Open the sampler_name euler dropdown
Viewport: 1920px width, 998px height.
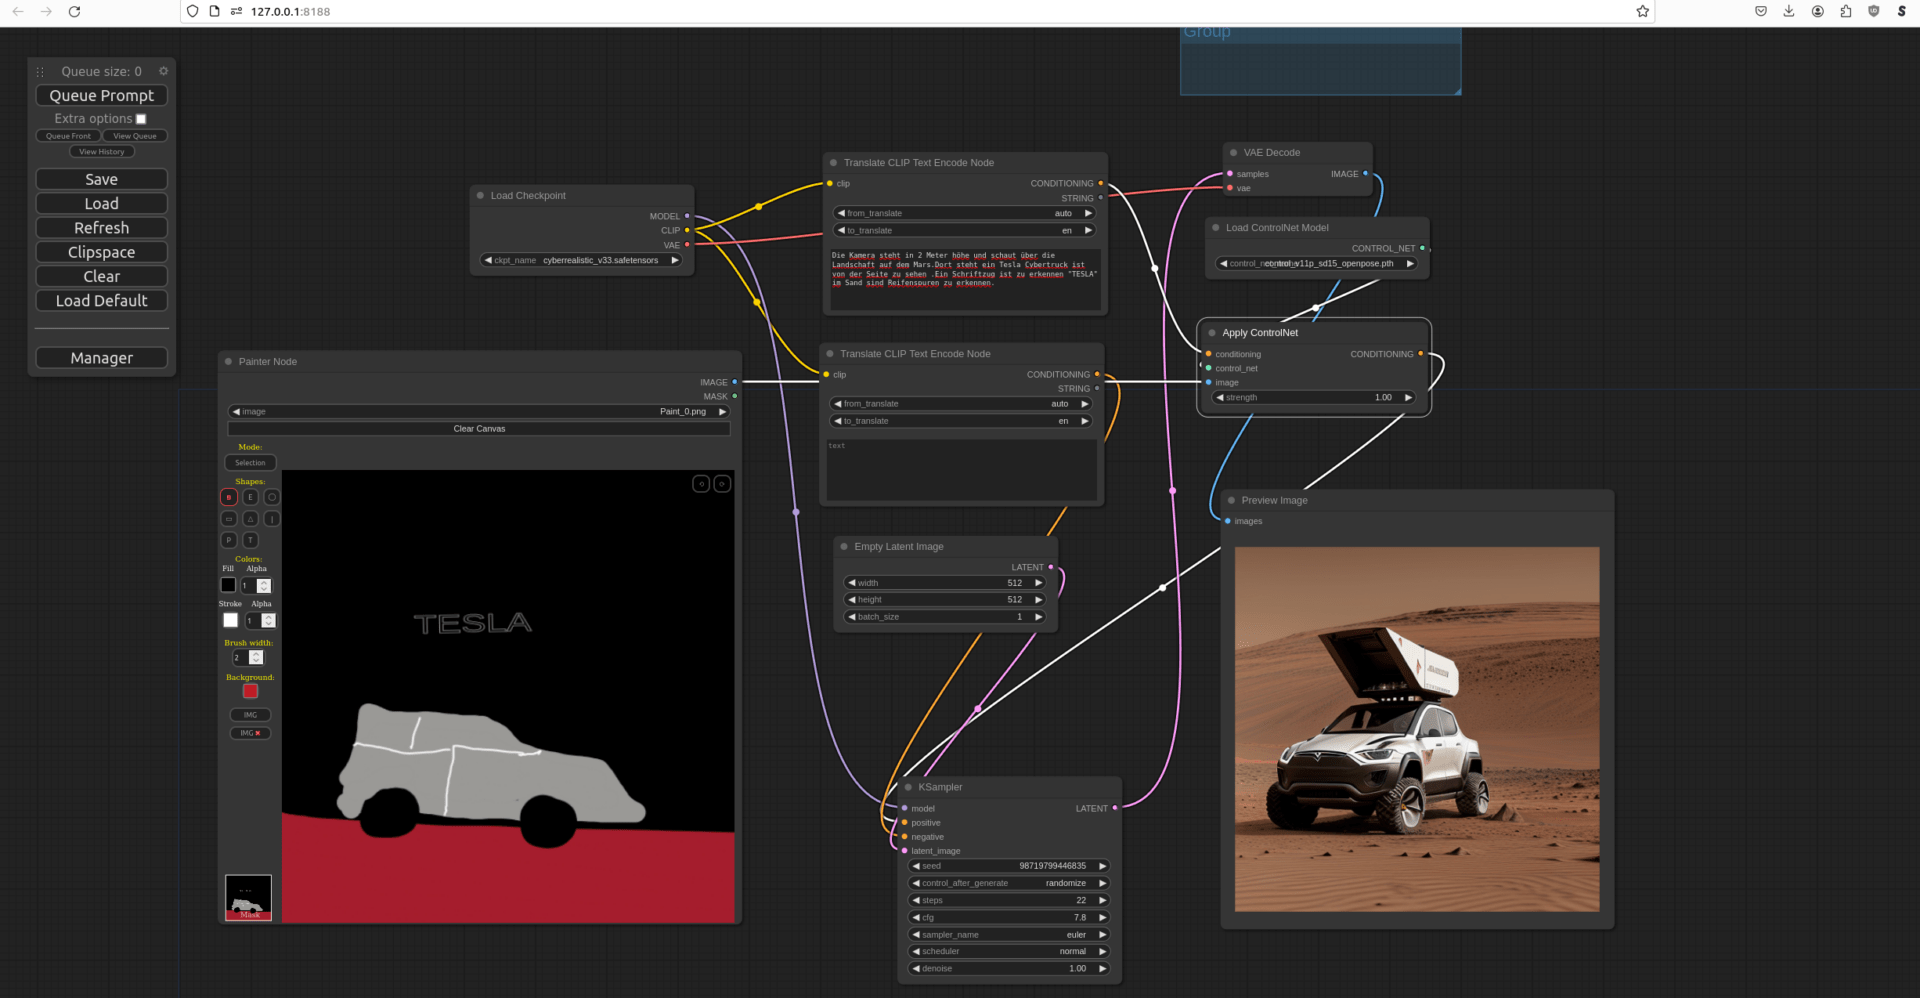[x=1008, y=935]
